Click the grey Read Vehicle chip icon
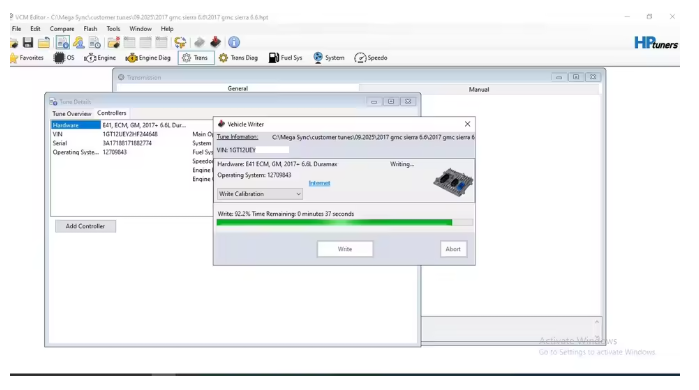The width and height of the screenshot is (699, 390). pos(199,42)
